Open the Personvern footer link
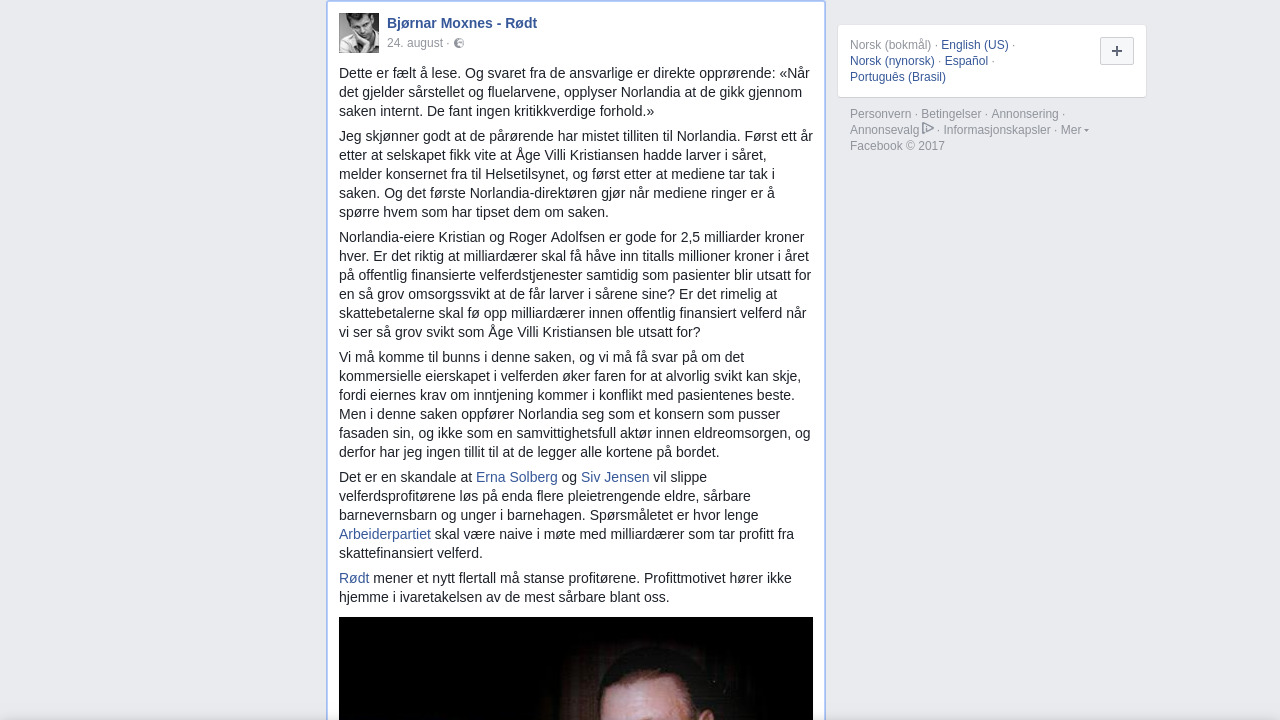 point(881,114)
